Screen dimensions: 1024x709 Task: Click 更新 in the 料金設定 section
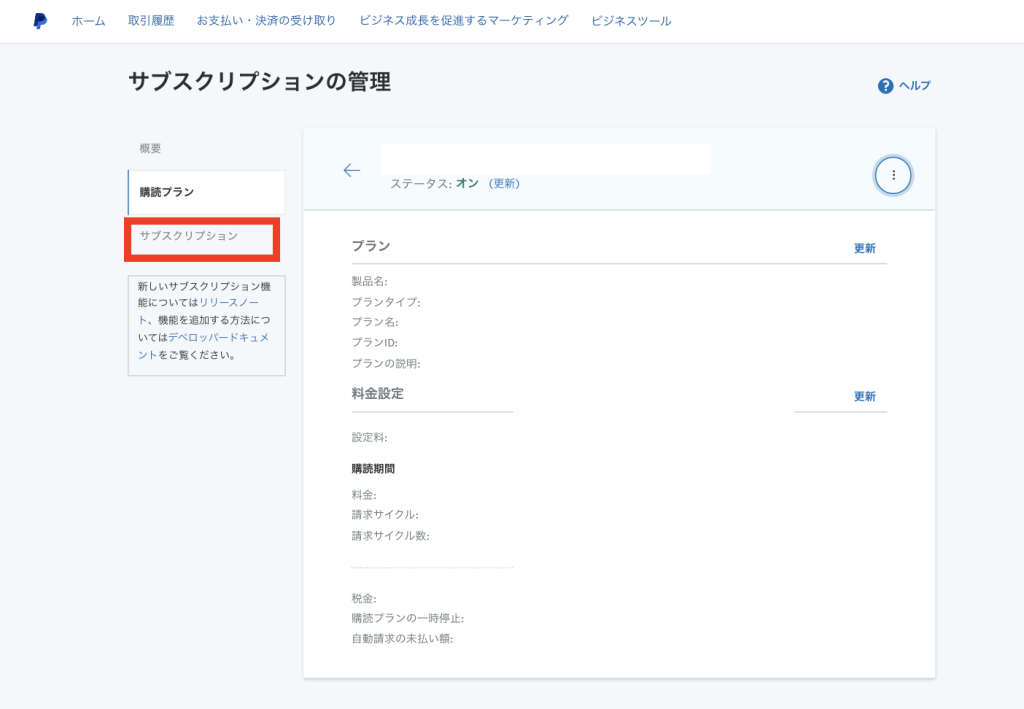coord(864,396)
